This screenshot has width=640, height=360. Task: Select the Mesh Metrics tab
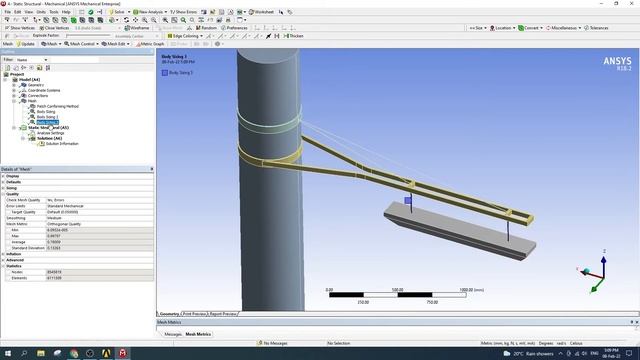coord(198,334)
